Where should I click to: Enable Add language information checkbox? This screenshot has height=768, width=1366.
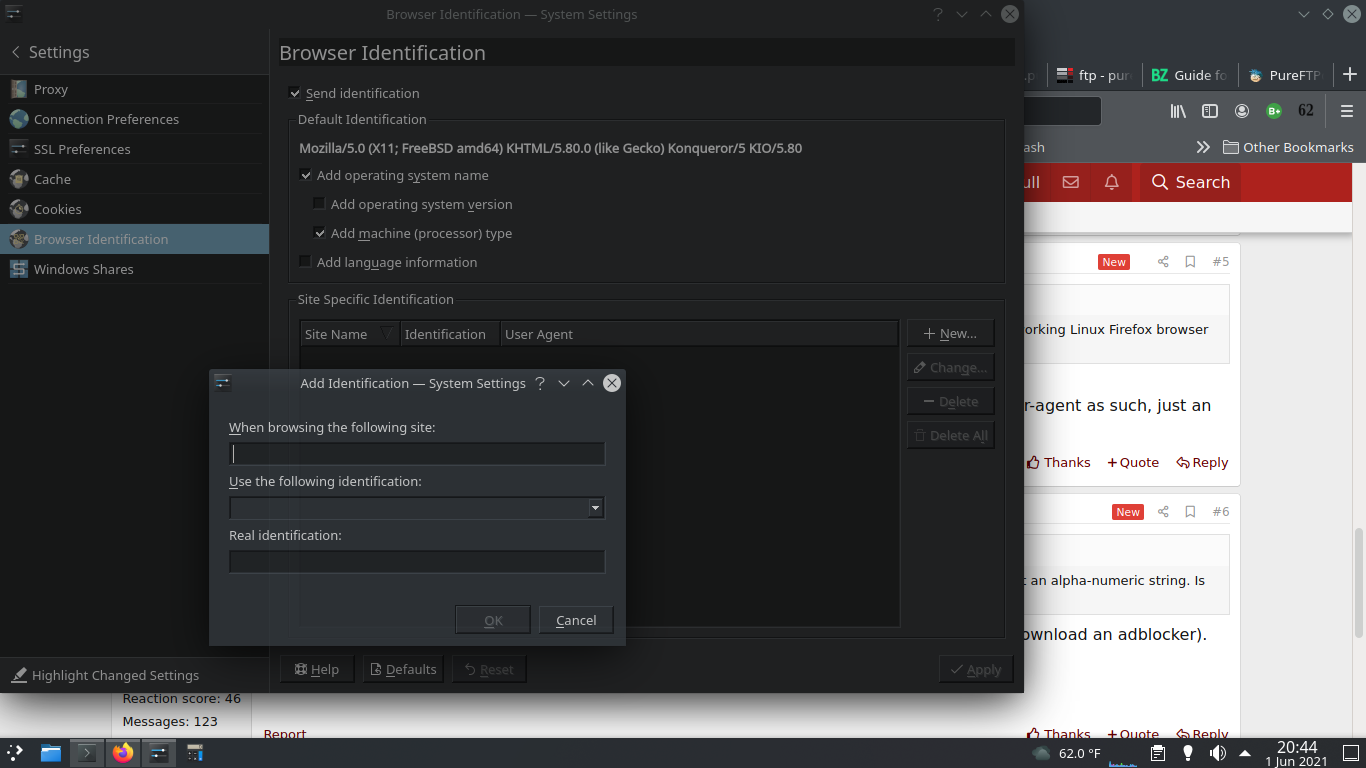pos(306,262)
